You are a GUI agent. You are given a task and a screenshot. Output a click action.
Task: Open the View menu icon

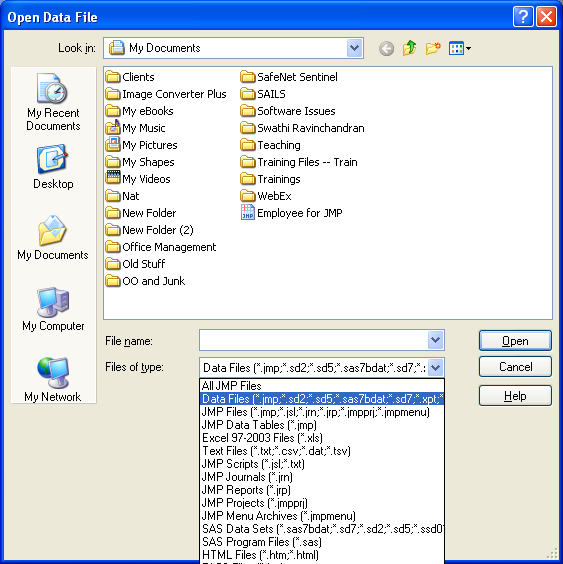(x=460, y=48)
